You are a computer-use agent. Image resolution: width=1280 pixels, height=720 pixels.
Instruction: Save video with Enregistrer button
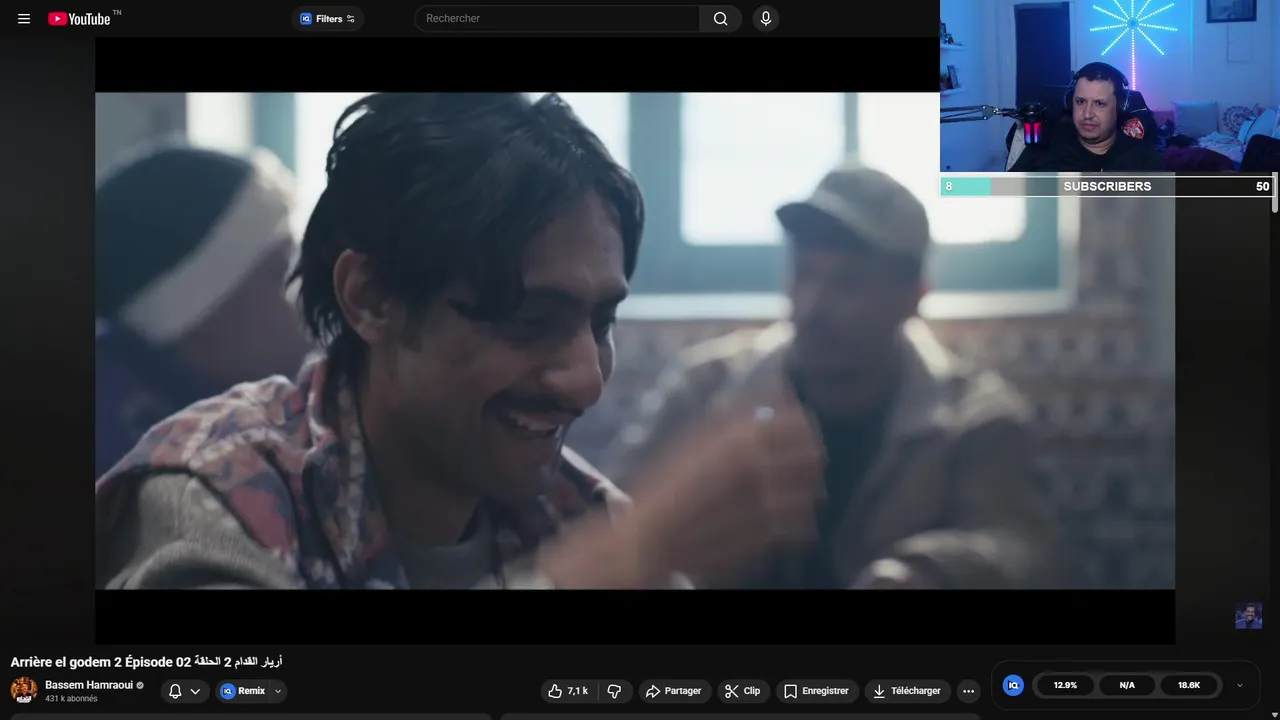click(817, 691)
